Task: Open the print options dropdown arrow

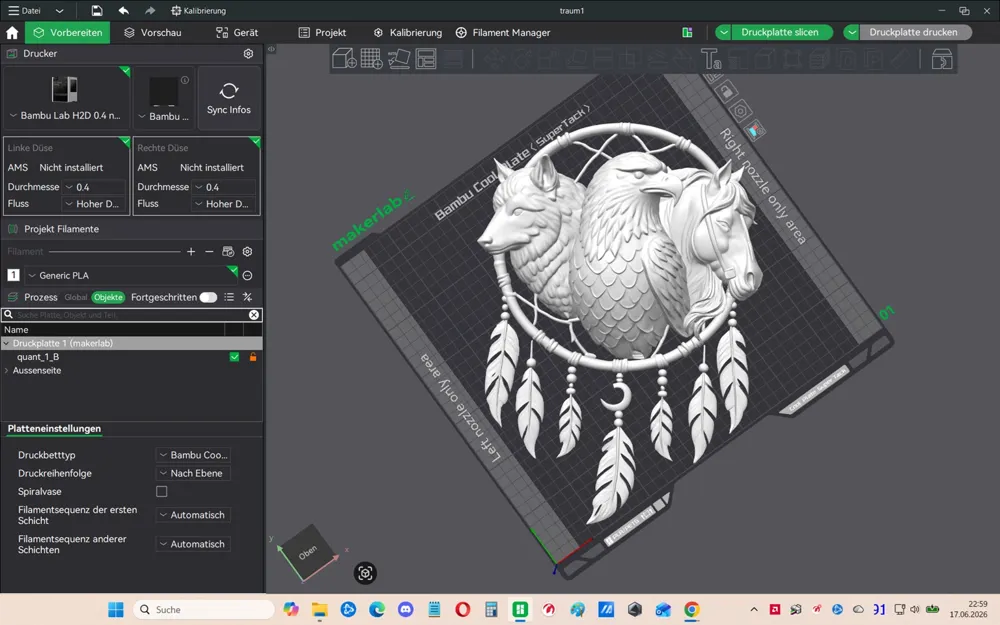Action: point(851,33)
